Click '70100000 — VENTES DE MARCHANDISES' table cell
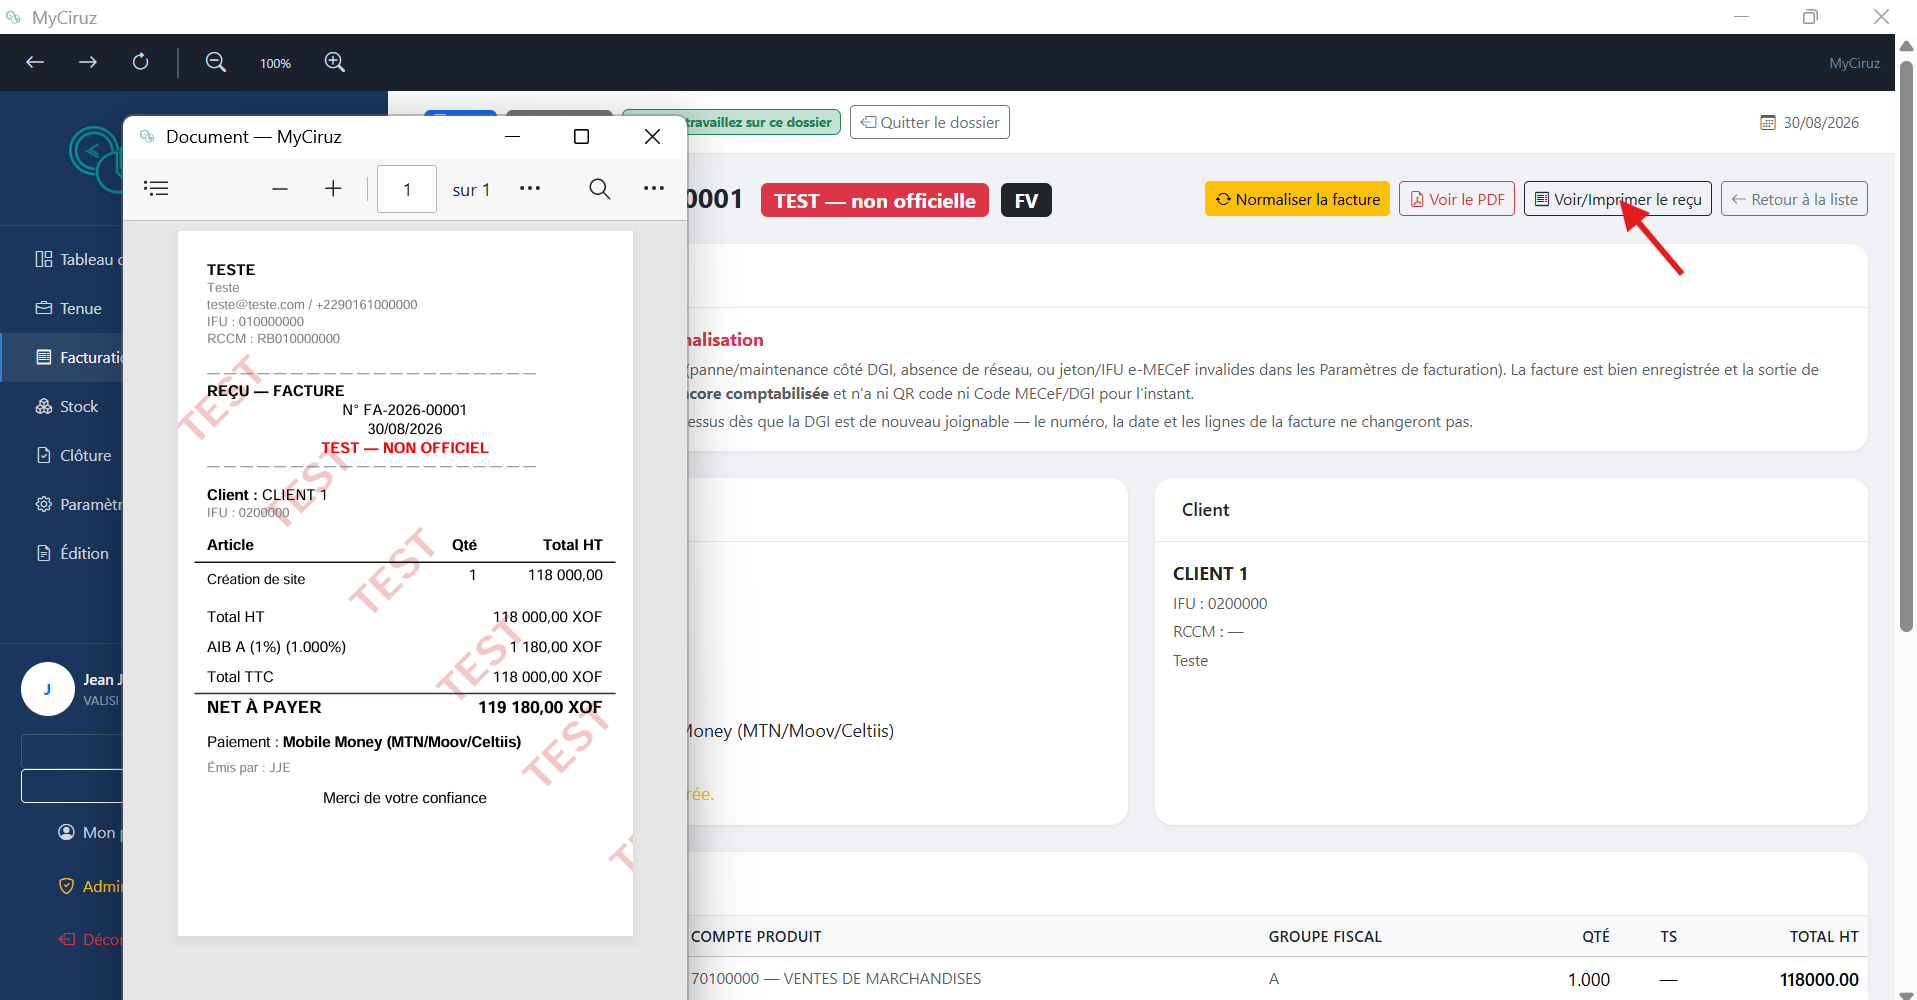This screenshot has width=1917, height=1000. [836, 978]
